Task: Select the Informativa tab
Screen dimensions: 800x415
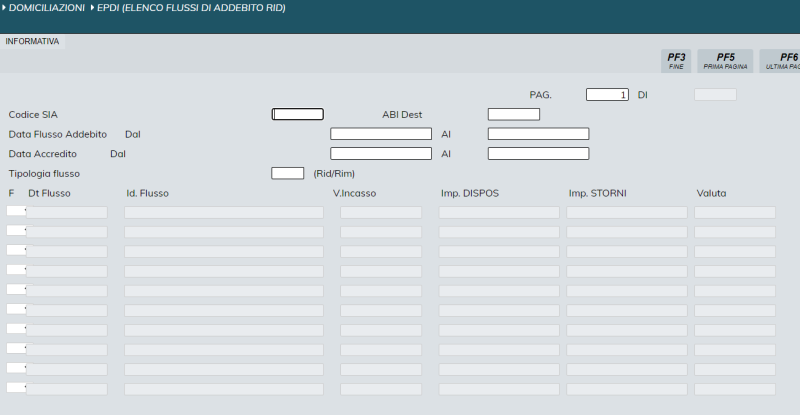Action: [x=32, y=42]
